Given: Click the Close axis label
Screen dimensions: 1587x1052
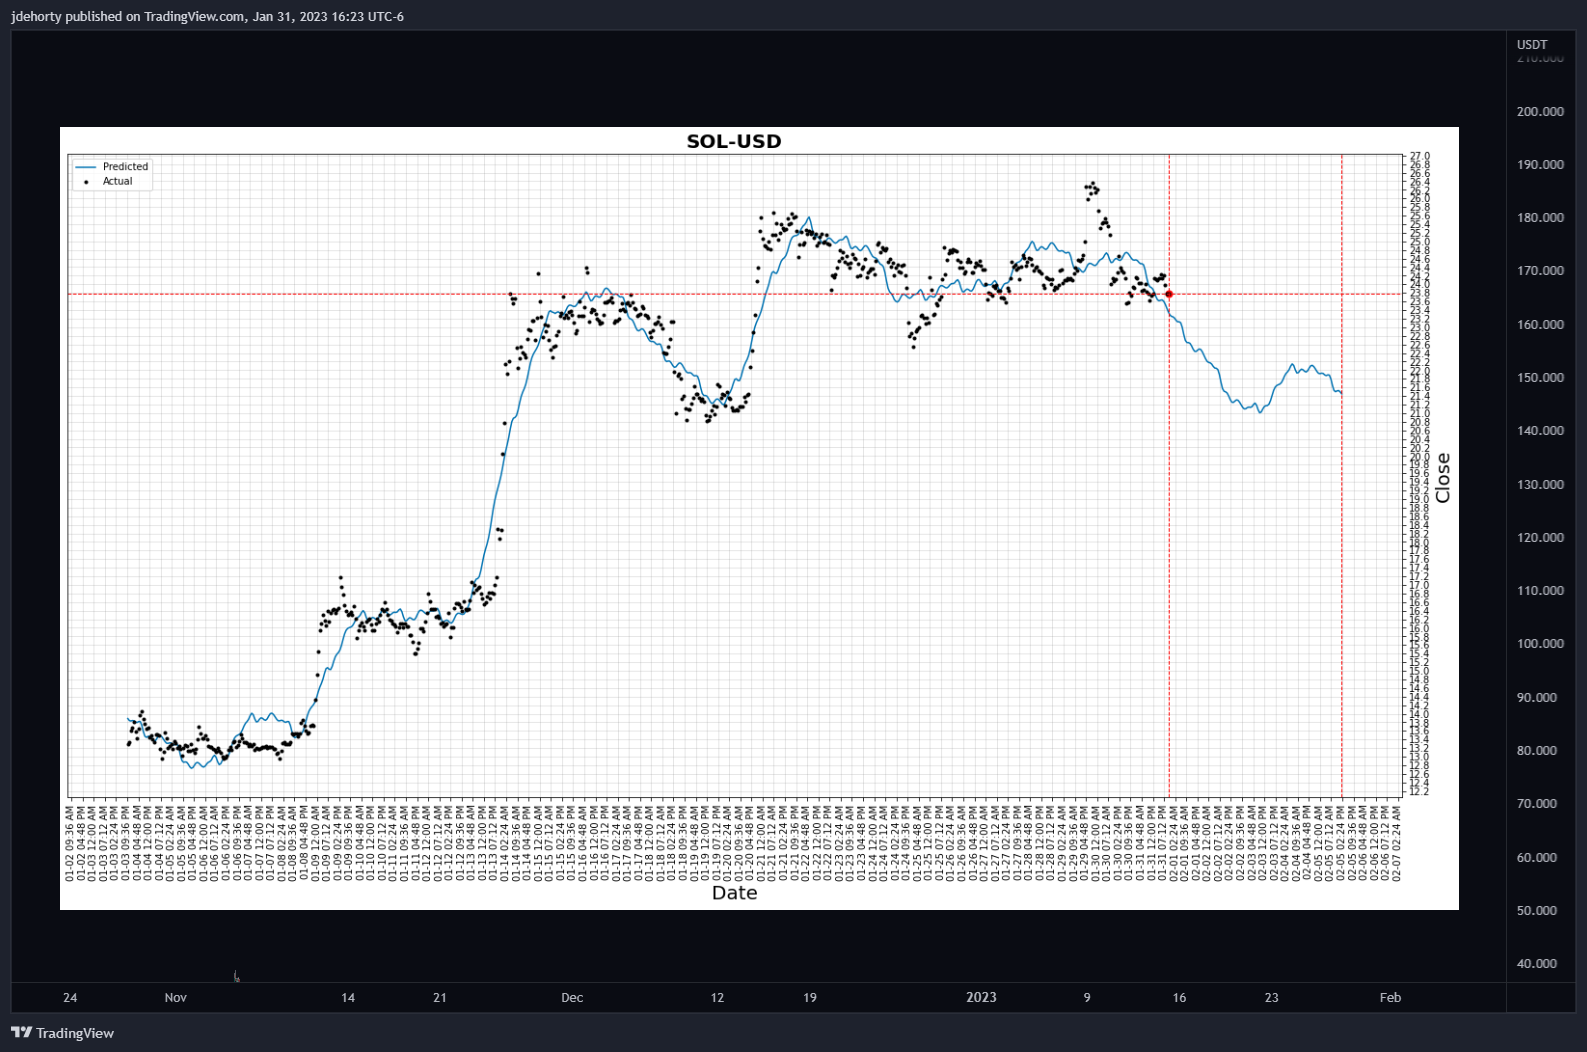Looking at the screenshot, I should (1442, 478).
